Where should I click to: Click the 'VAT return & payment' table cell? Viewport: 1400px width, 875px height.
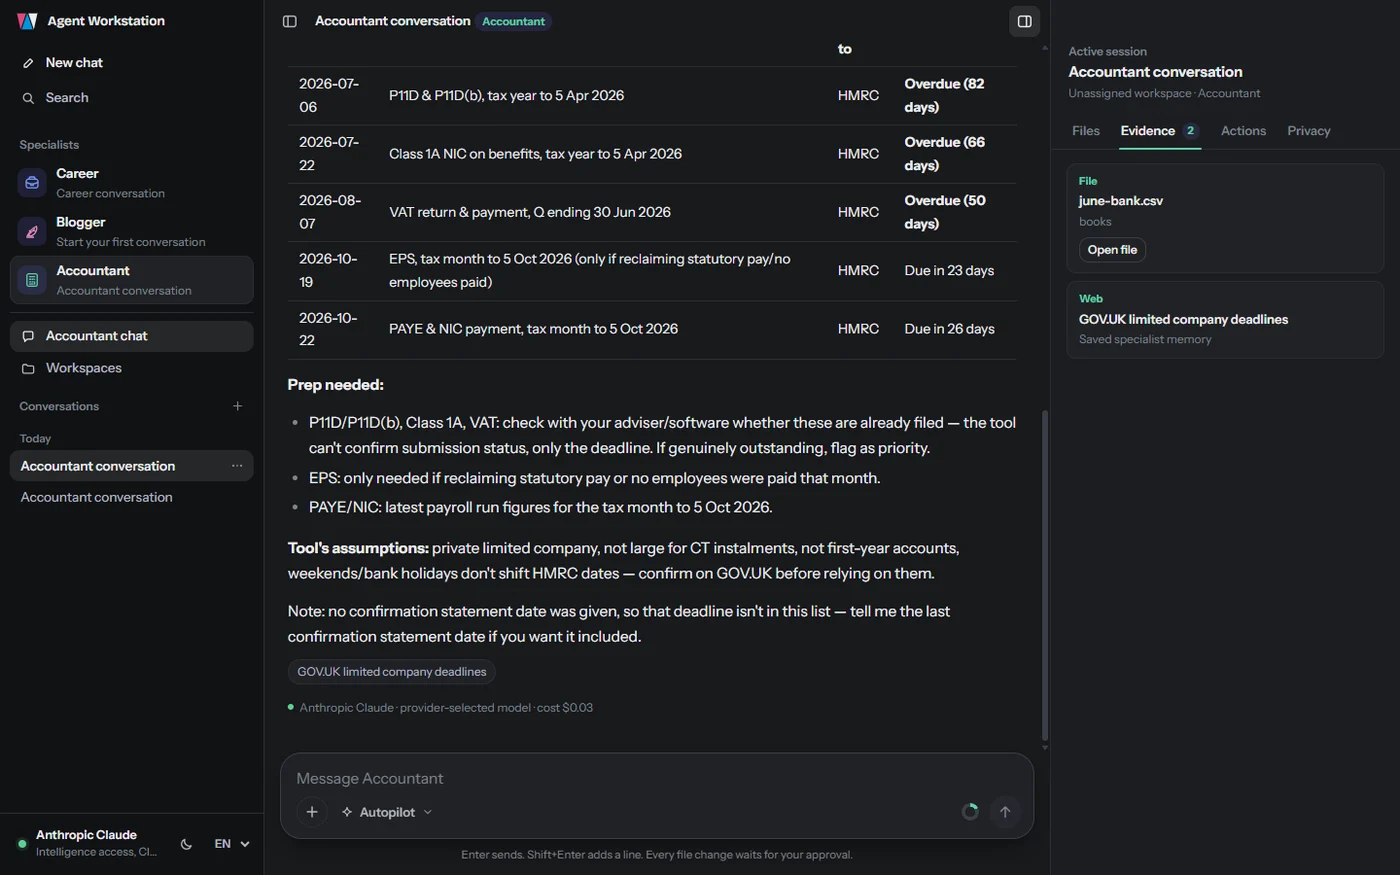[603, 212]
